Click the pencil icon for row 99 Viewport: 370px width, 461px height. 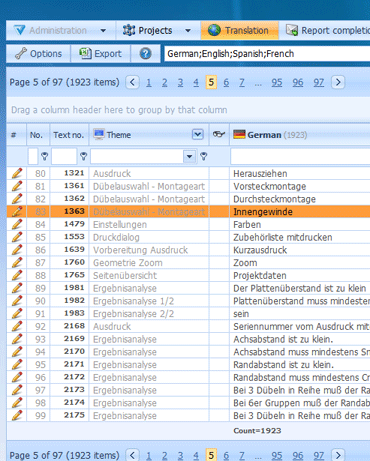coord(17,415)
